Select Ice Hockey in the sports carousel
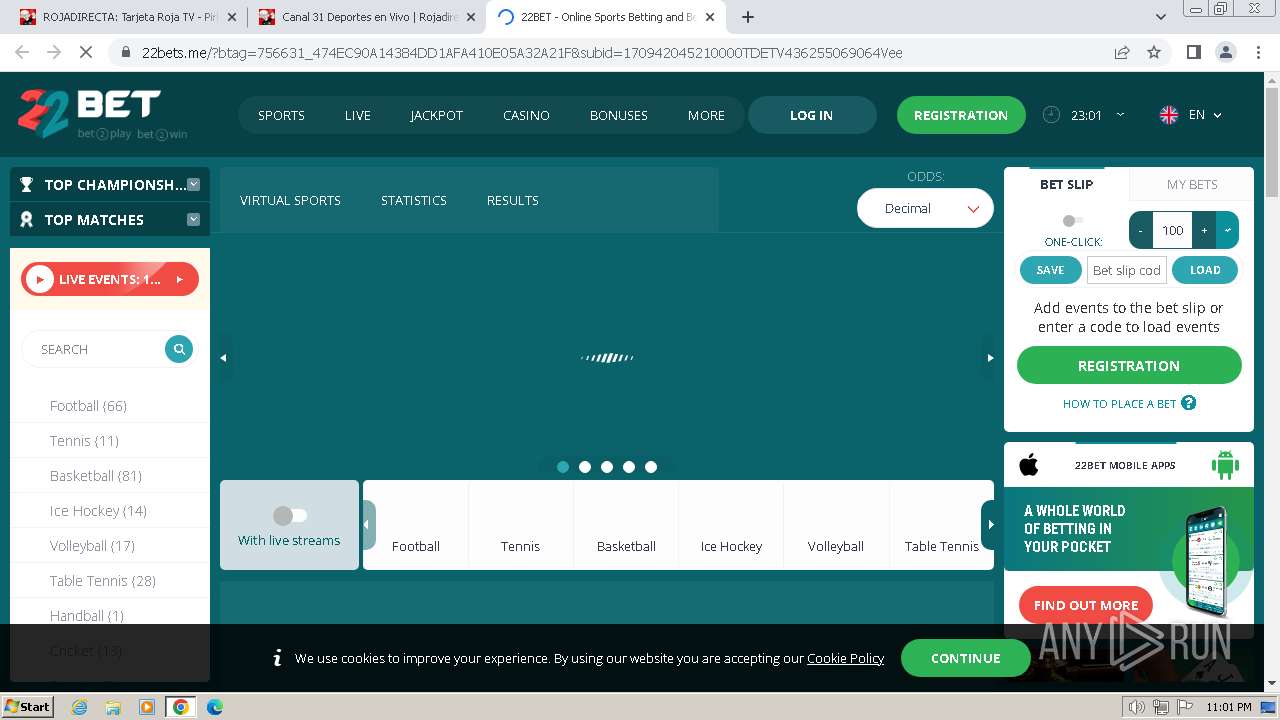This screenshot has height=720, width=1280. [x=731, y=525]
